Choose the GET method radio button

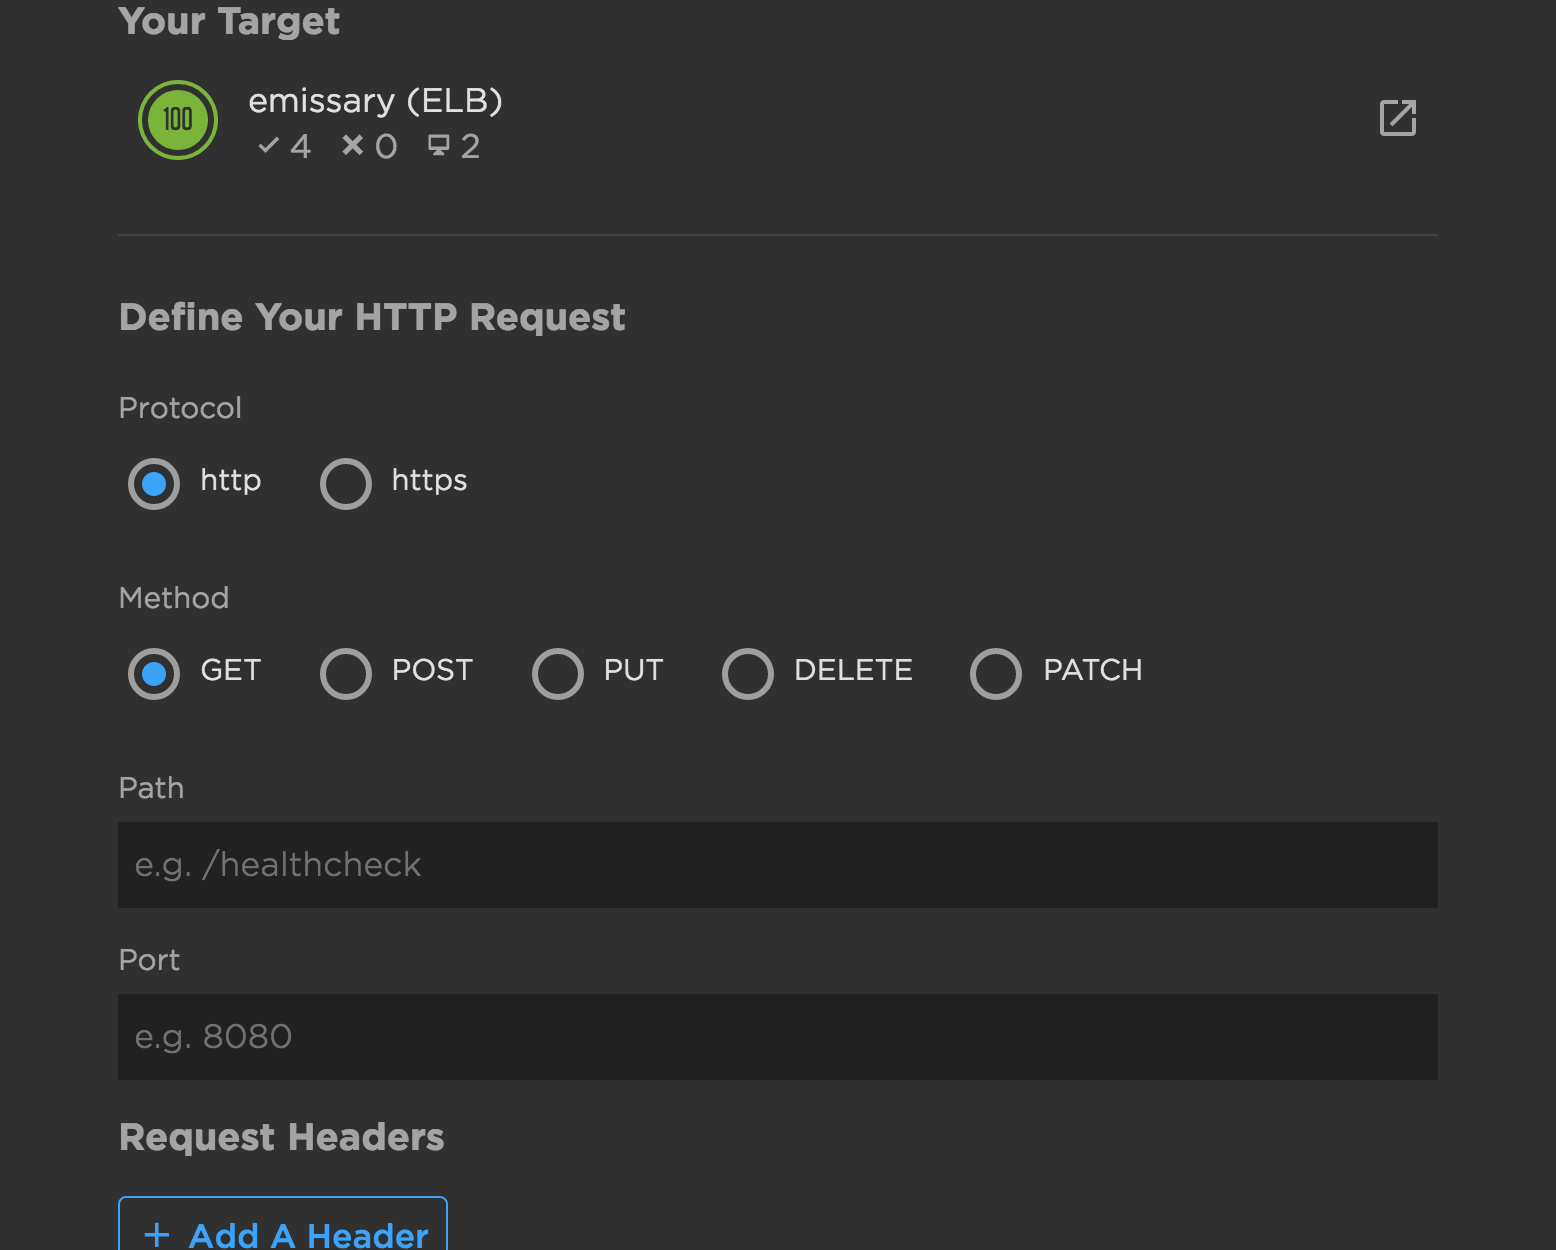(154, 674)
